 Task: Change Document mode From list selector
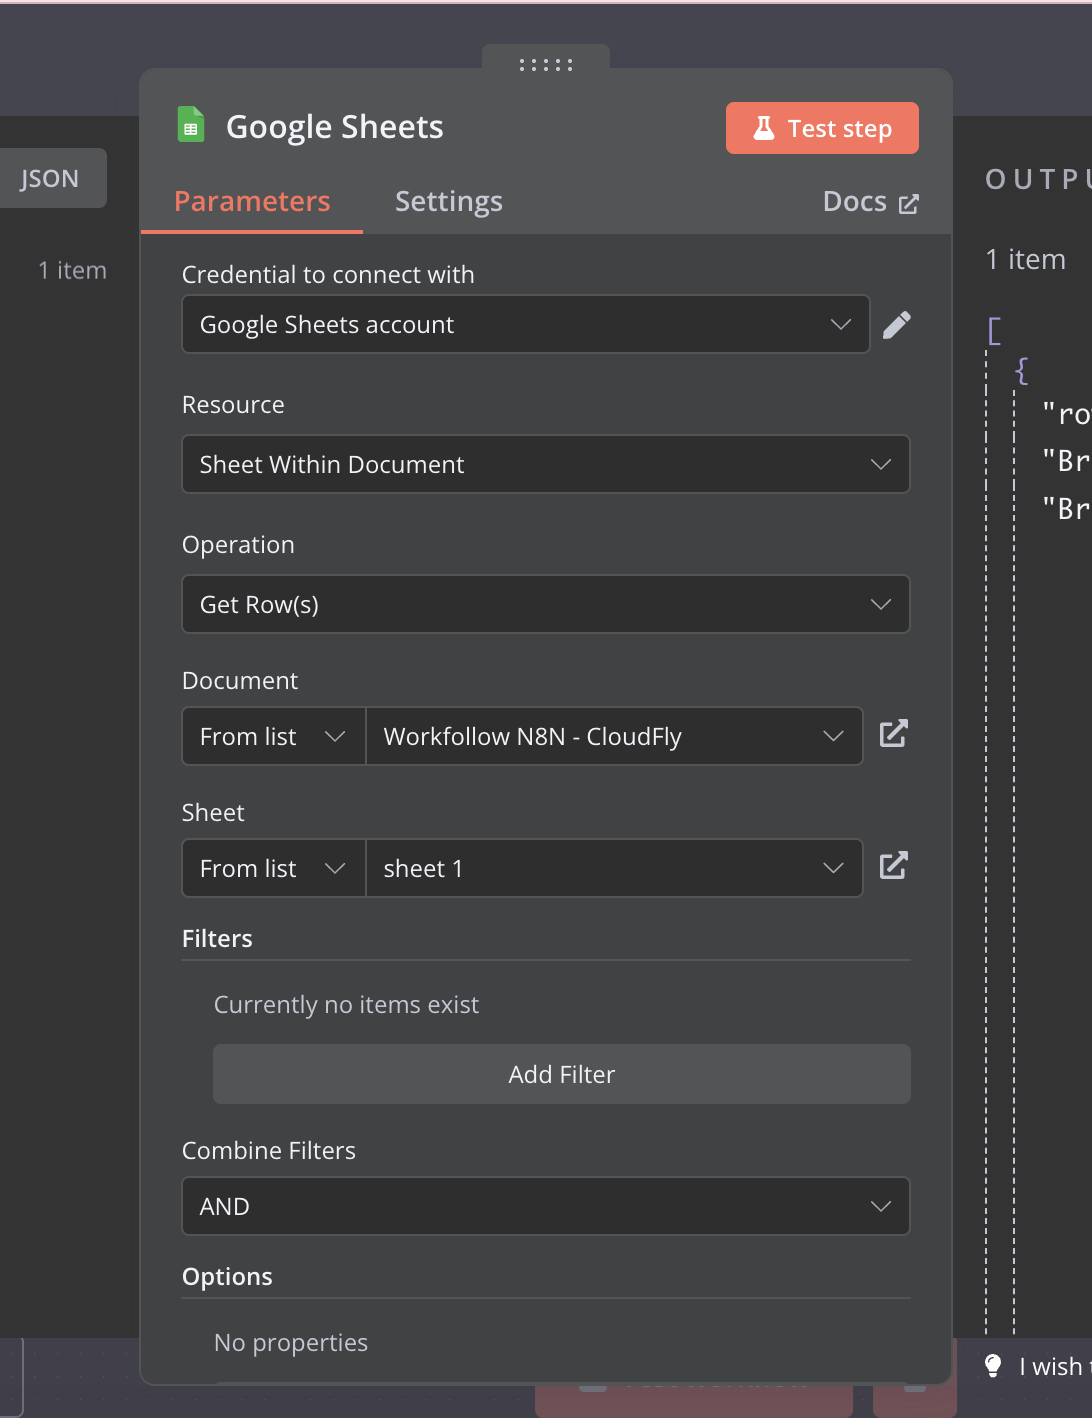click(274, 736)
